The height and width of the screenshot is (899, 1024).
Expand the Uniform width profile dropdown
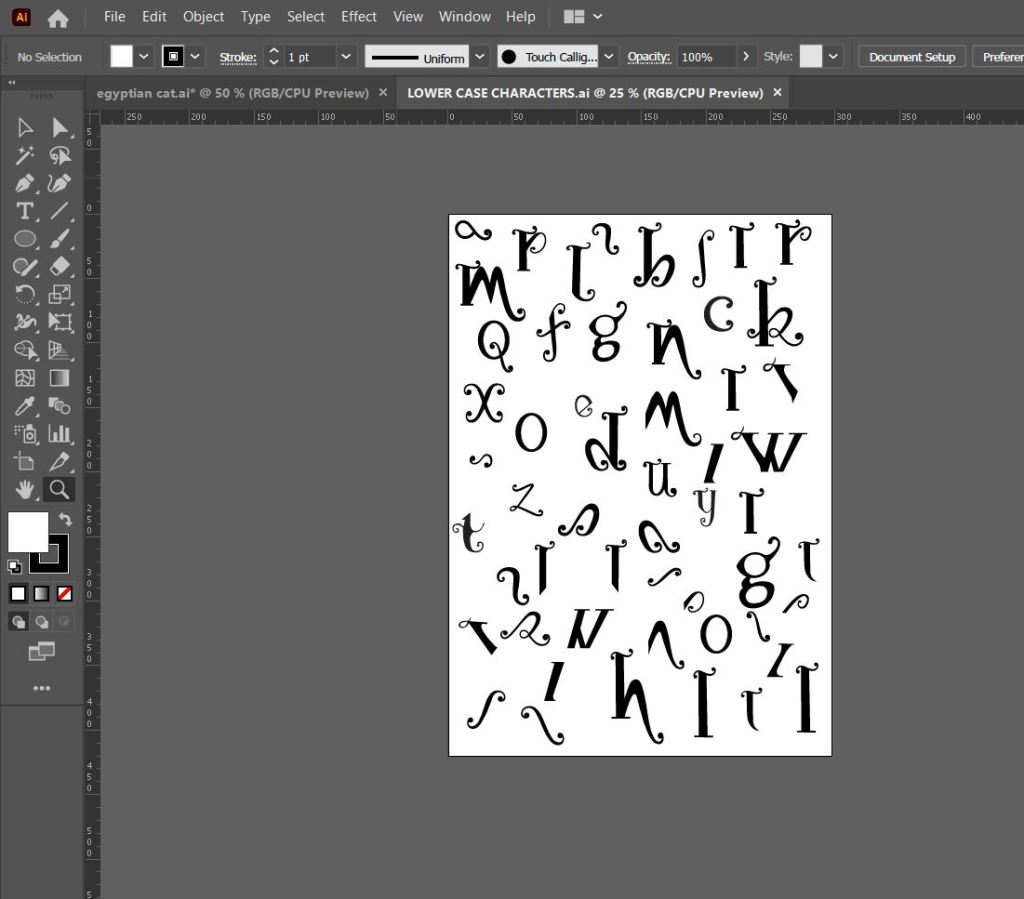[480, 57]
